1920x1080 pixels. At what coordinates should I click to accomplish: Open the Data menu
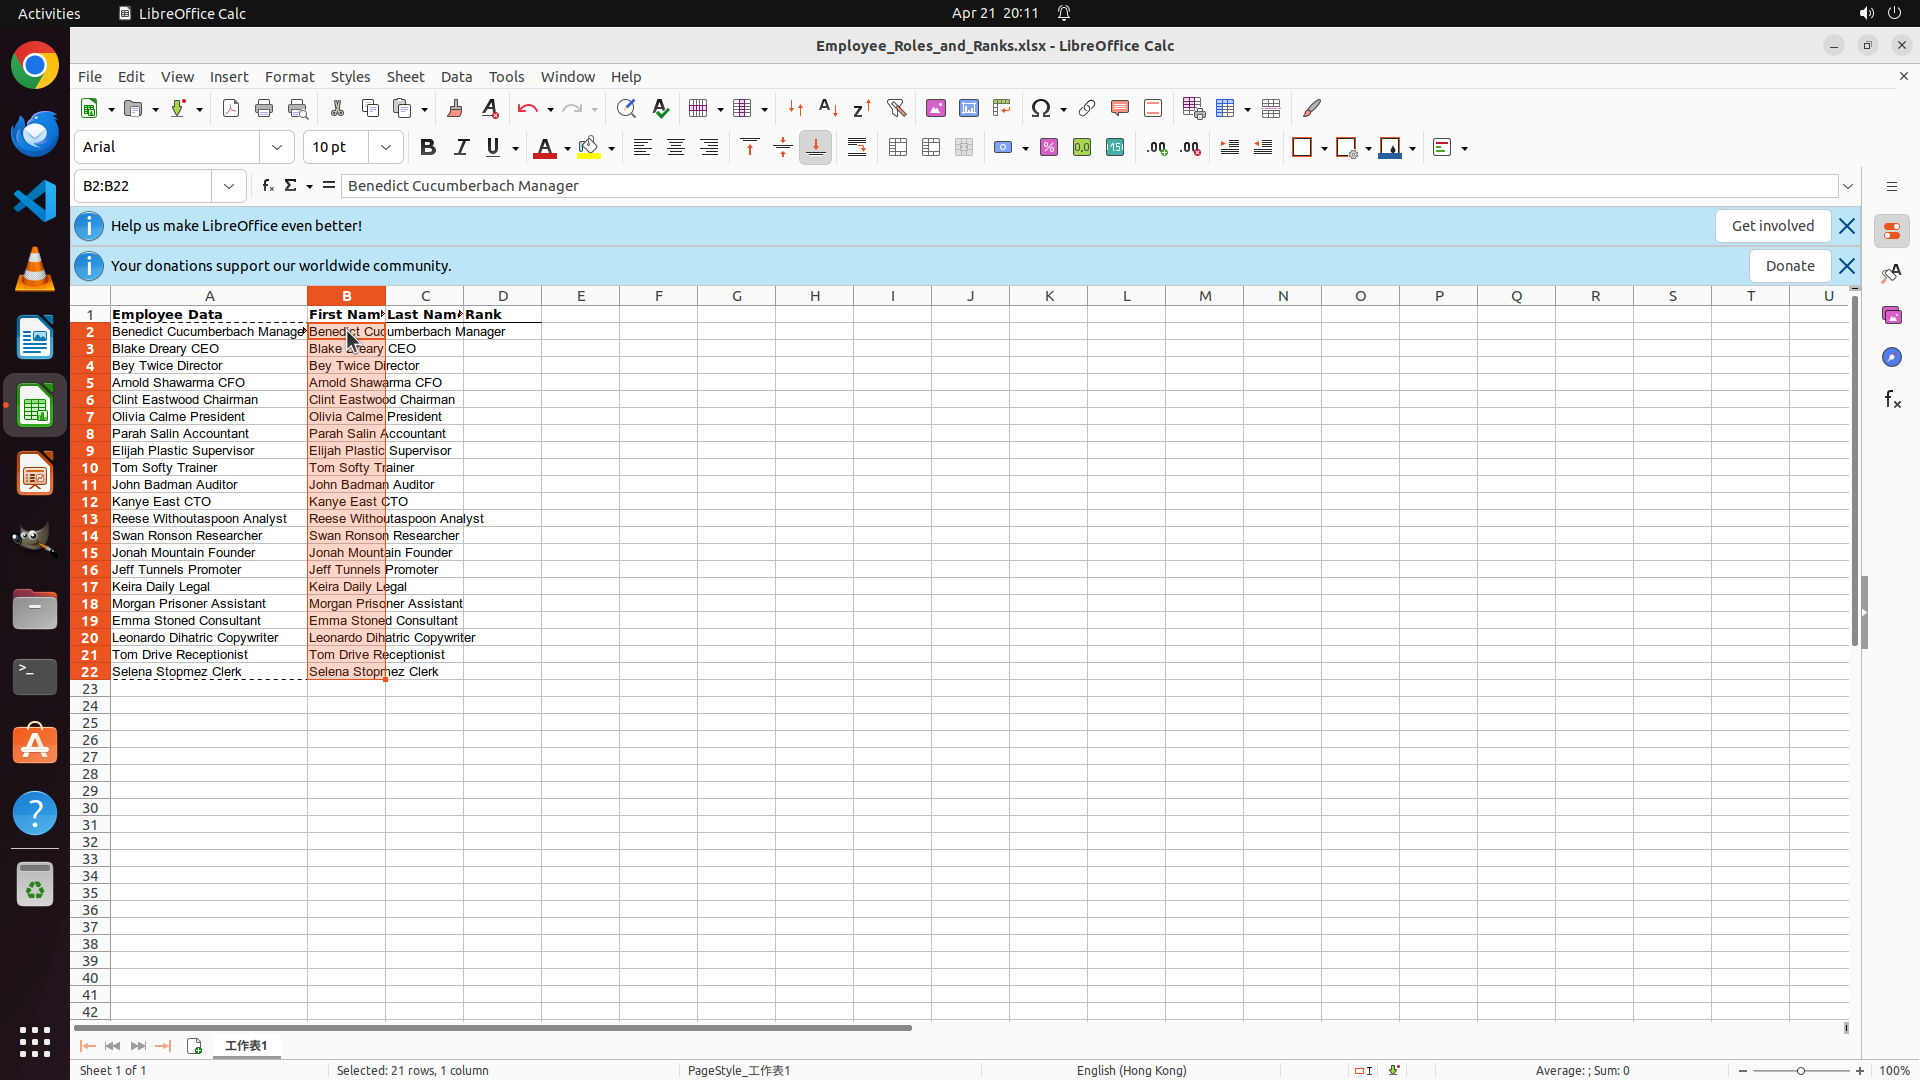456,77
